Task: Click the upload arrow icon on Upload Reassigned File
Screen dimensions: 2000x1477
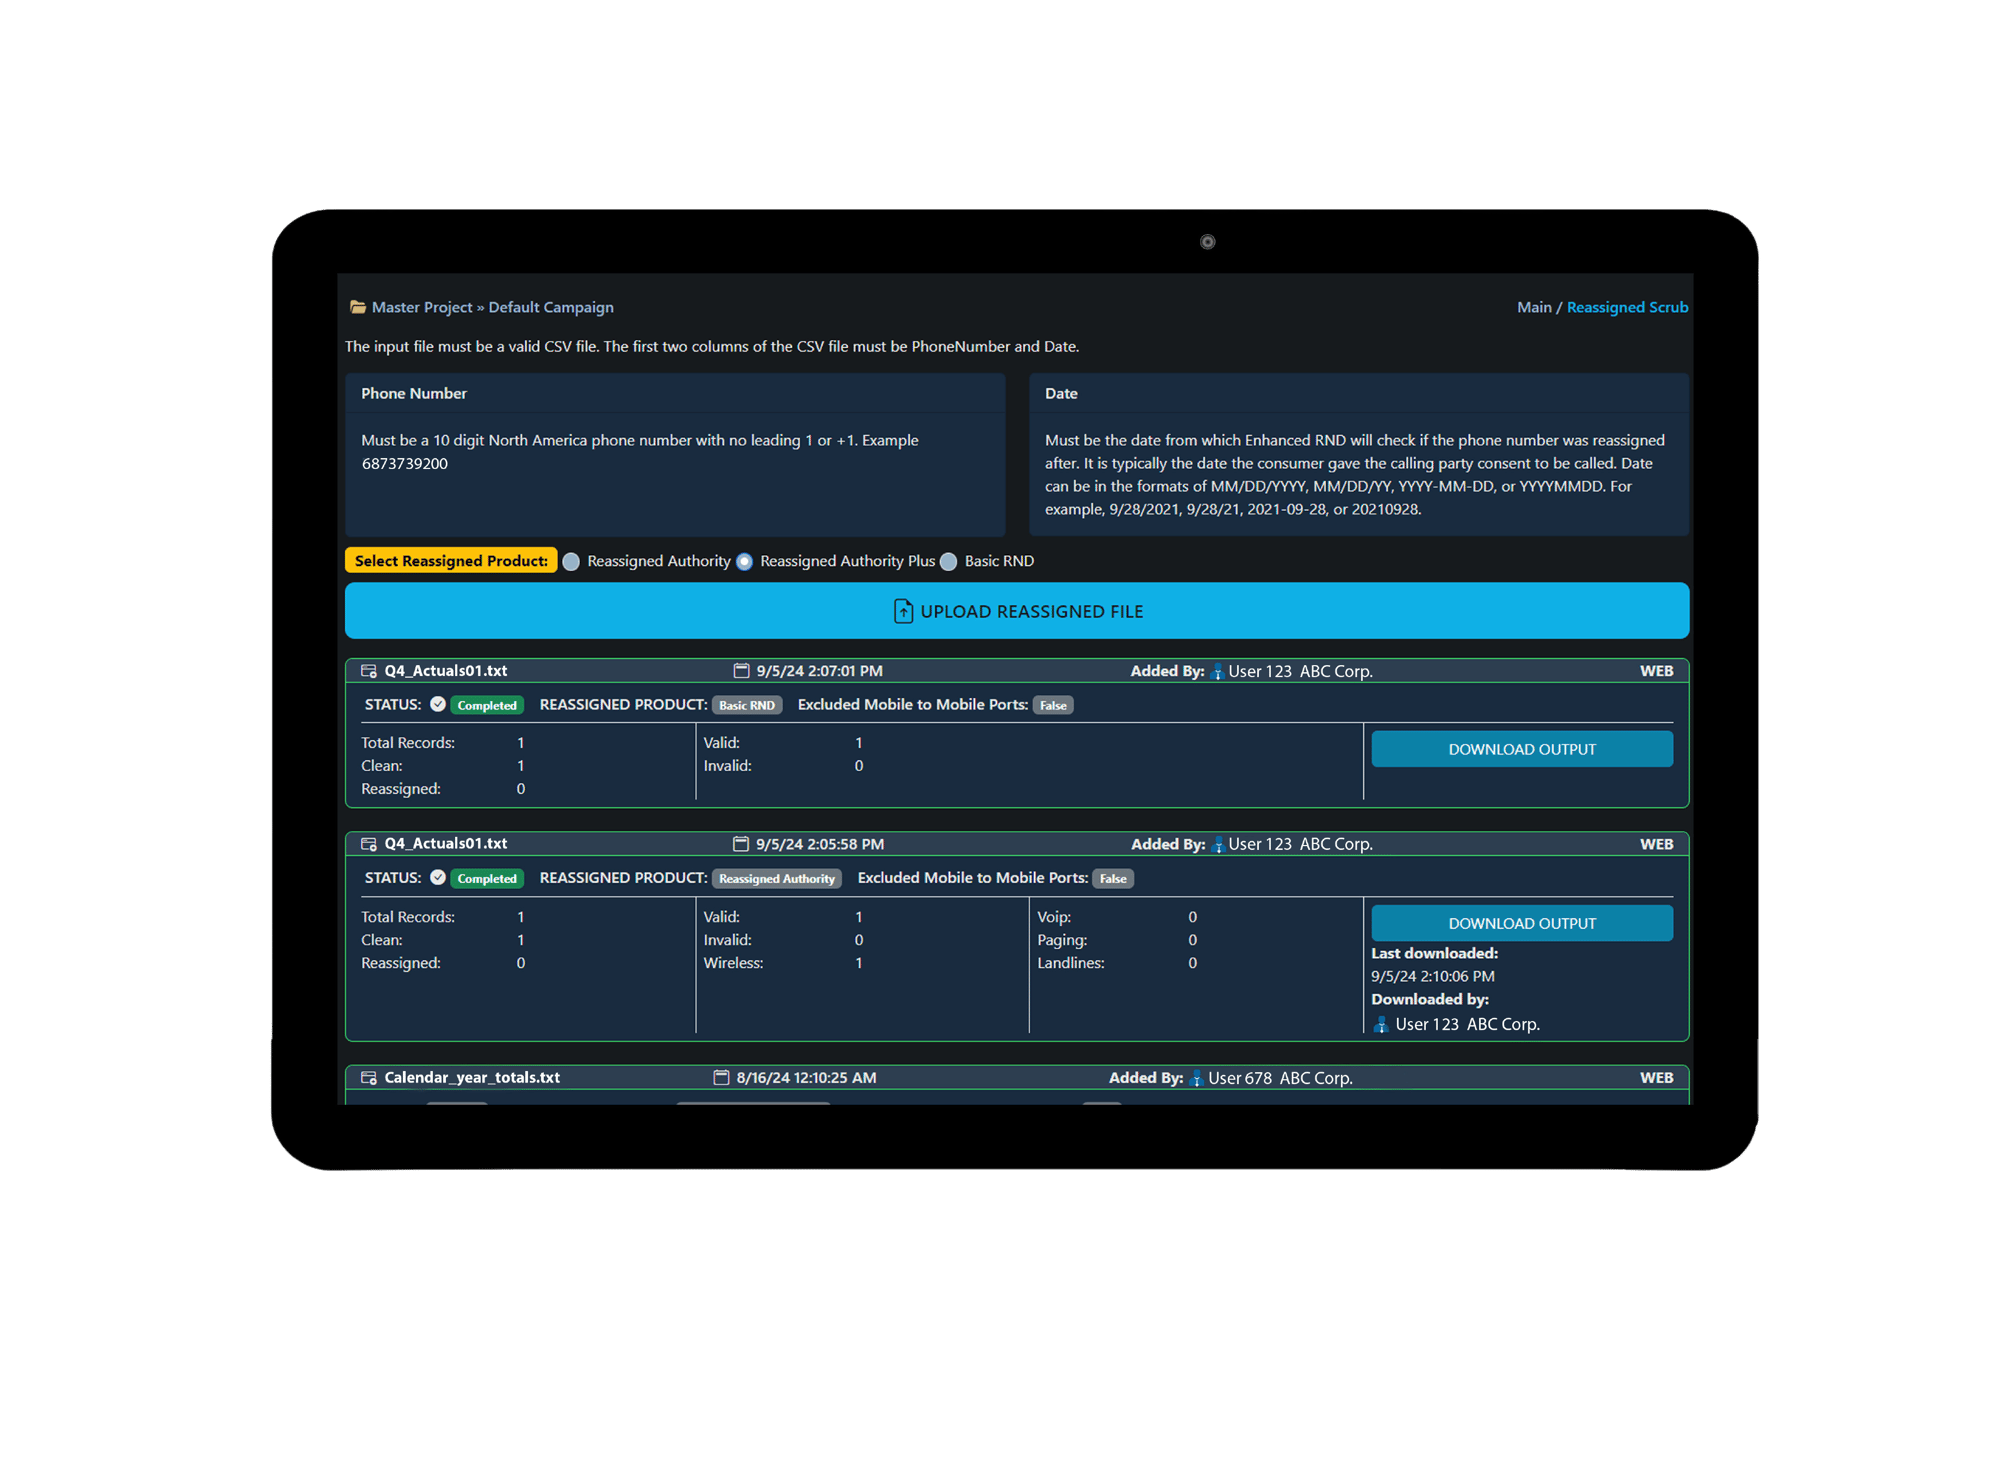Action: (903, 611)
